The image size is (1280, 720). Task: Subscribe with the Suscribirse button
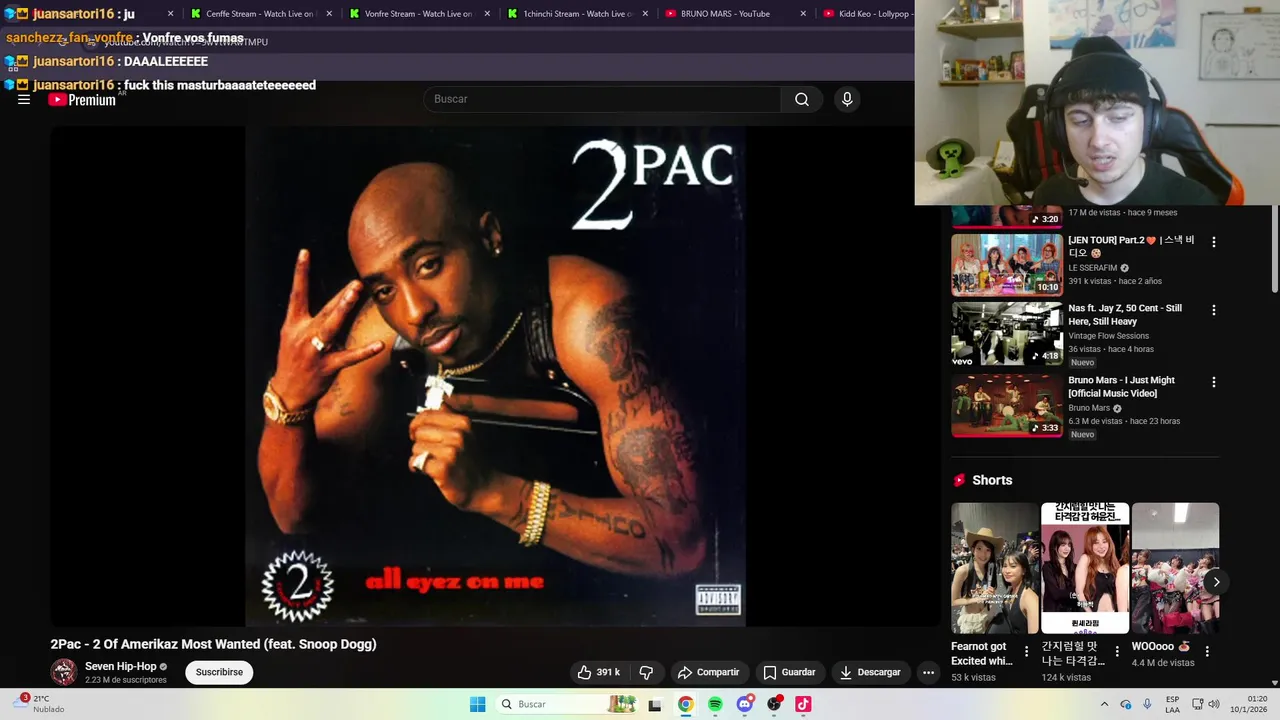(x=219, y=672)
